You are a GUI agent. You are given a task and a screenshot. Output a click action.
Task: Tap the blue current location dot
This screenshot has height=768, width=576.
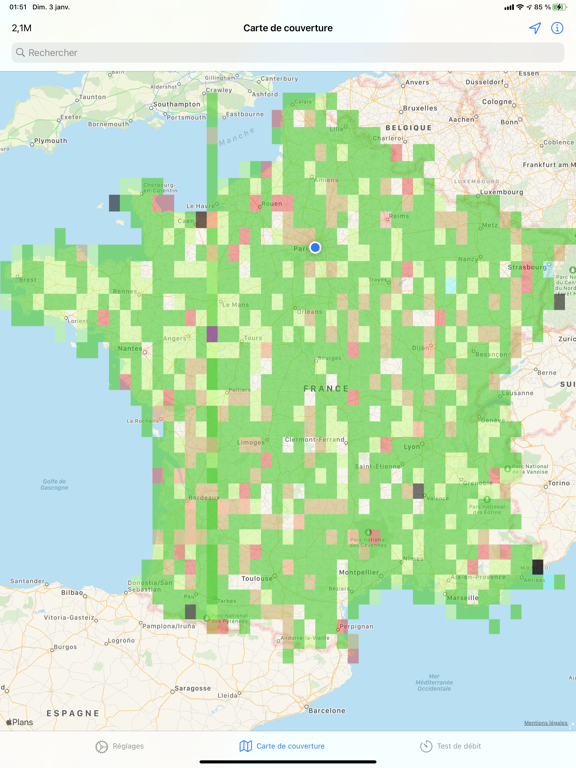[315, 247]
